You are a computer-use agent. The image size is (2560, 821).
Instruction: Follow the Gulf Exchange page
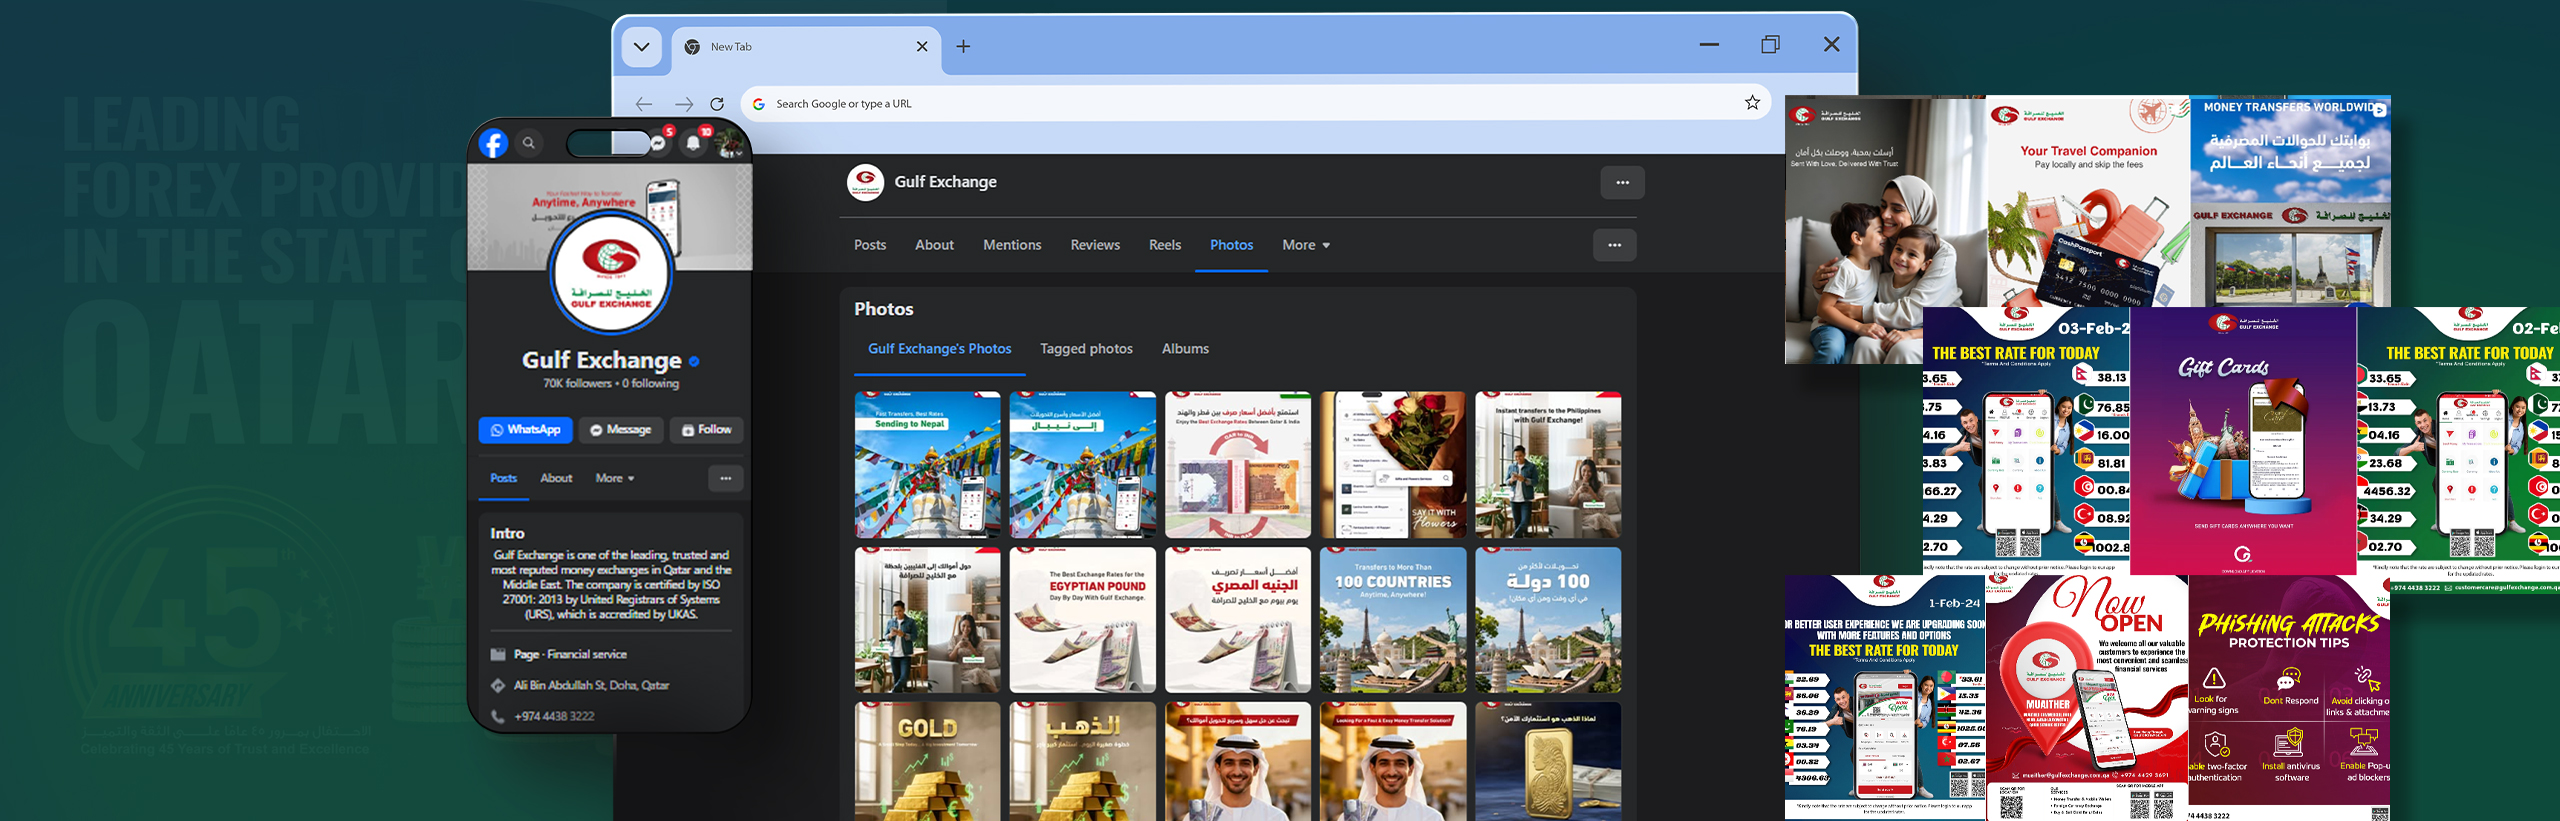point(706,430)
